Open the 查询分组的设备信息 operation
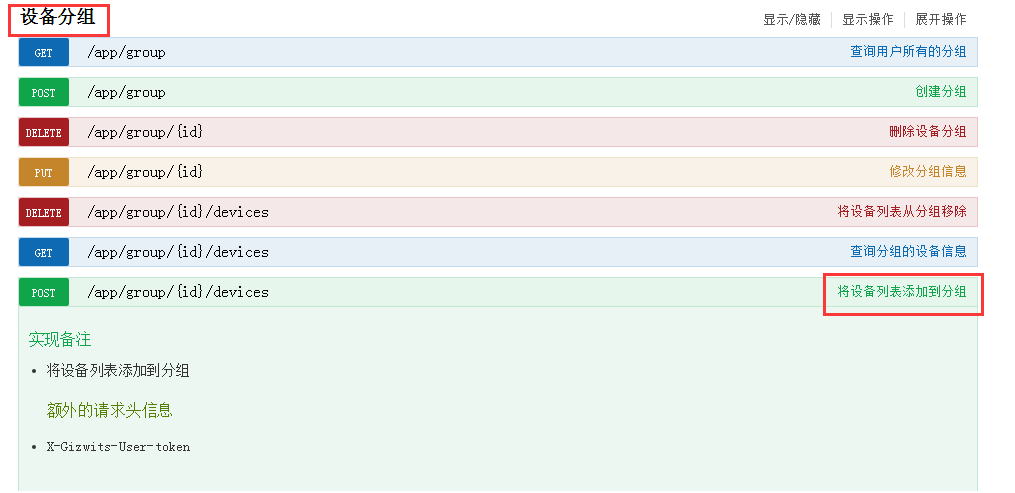The image size is (1015, 493). (x=908, y=252)
